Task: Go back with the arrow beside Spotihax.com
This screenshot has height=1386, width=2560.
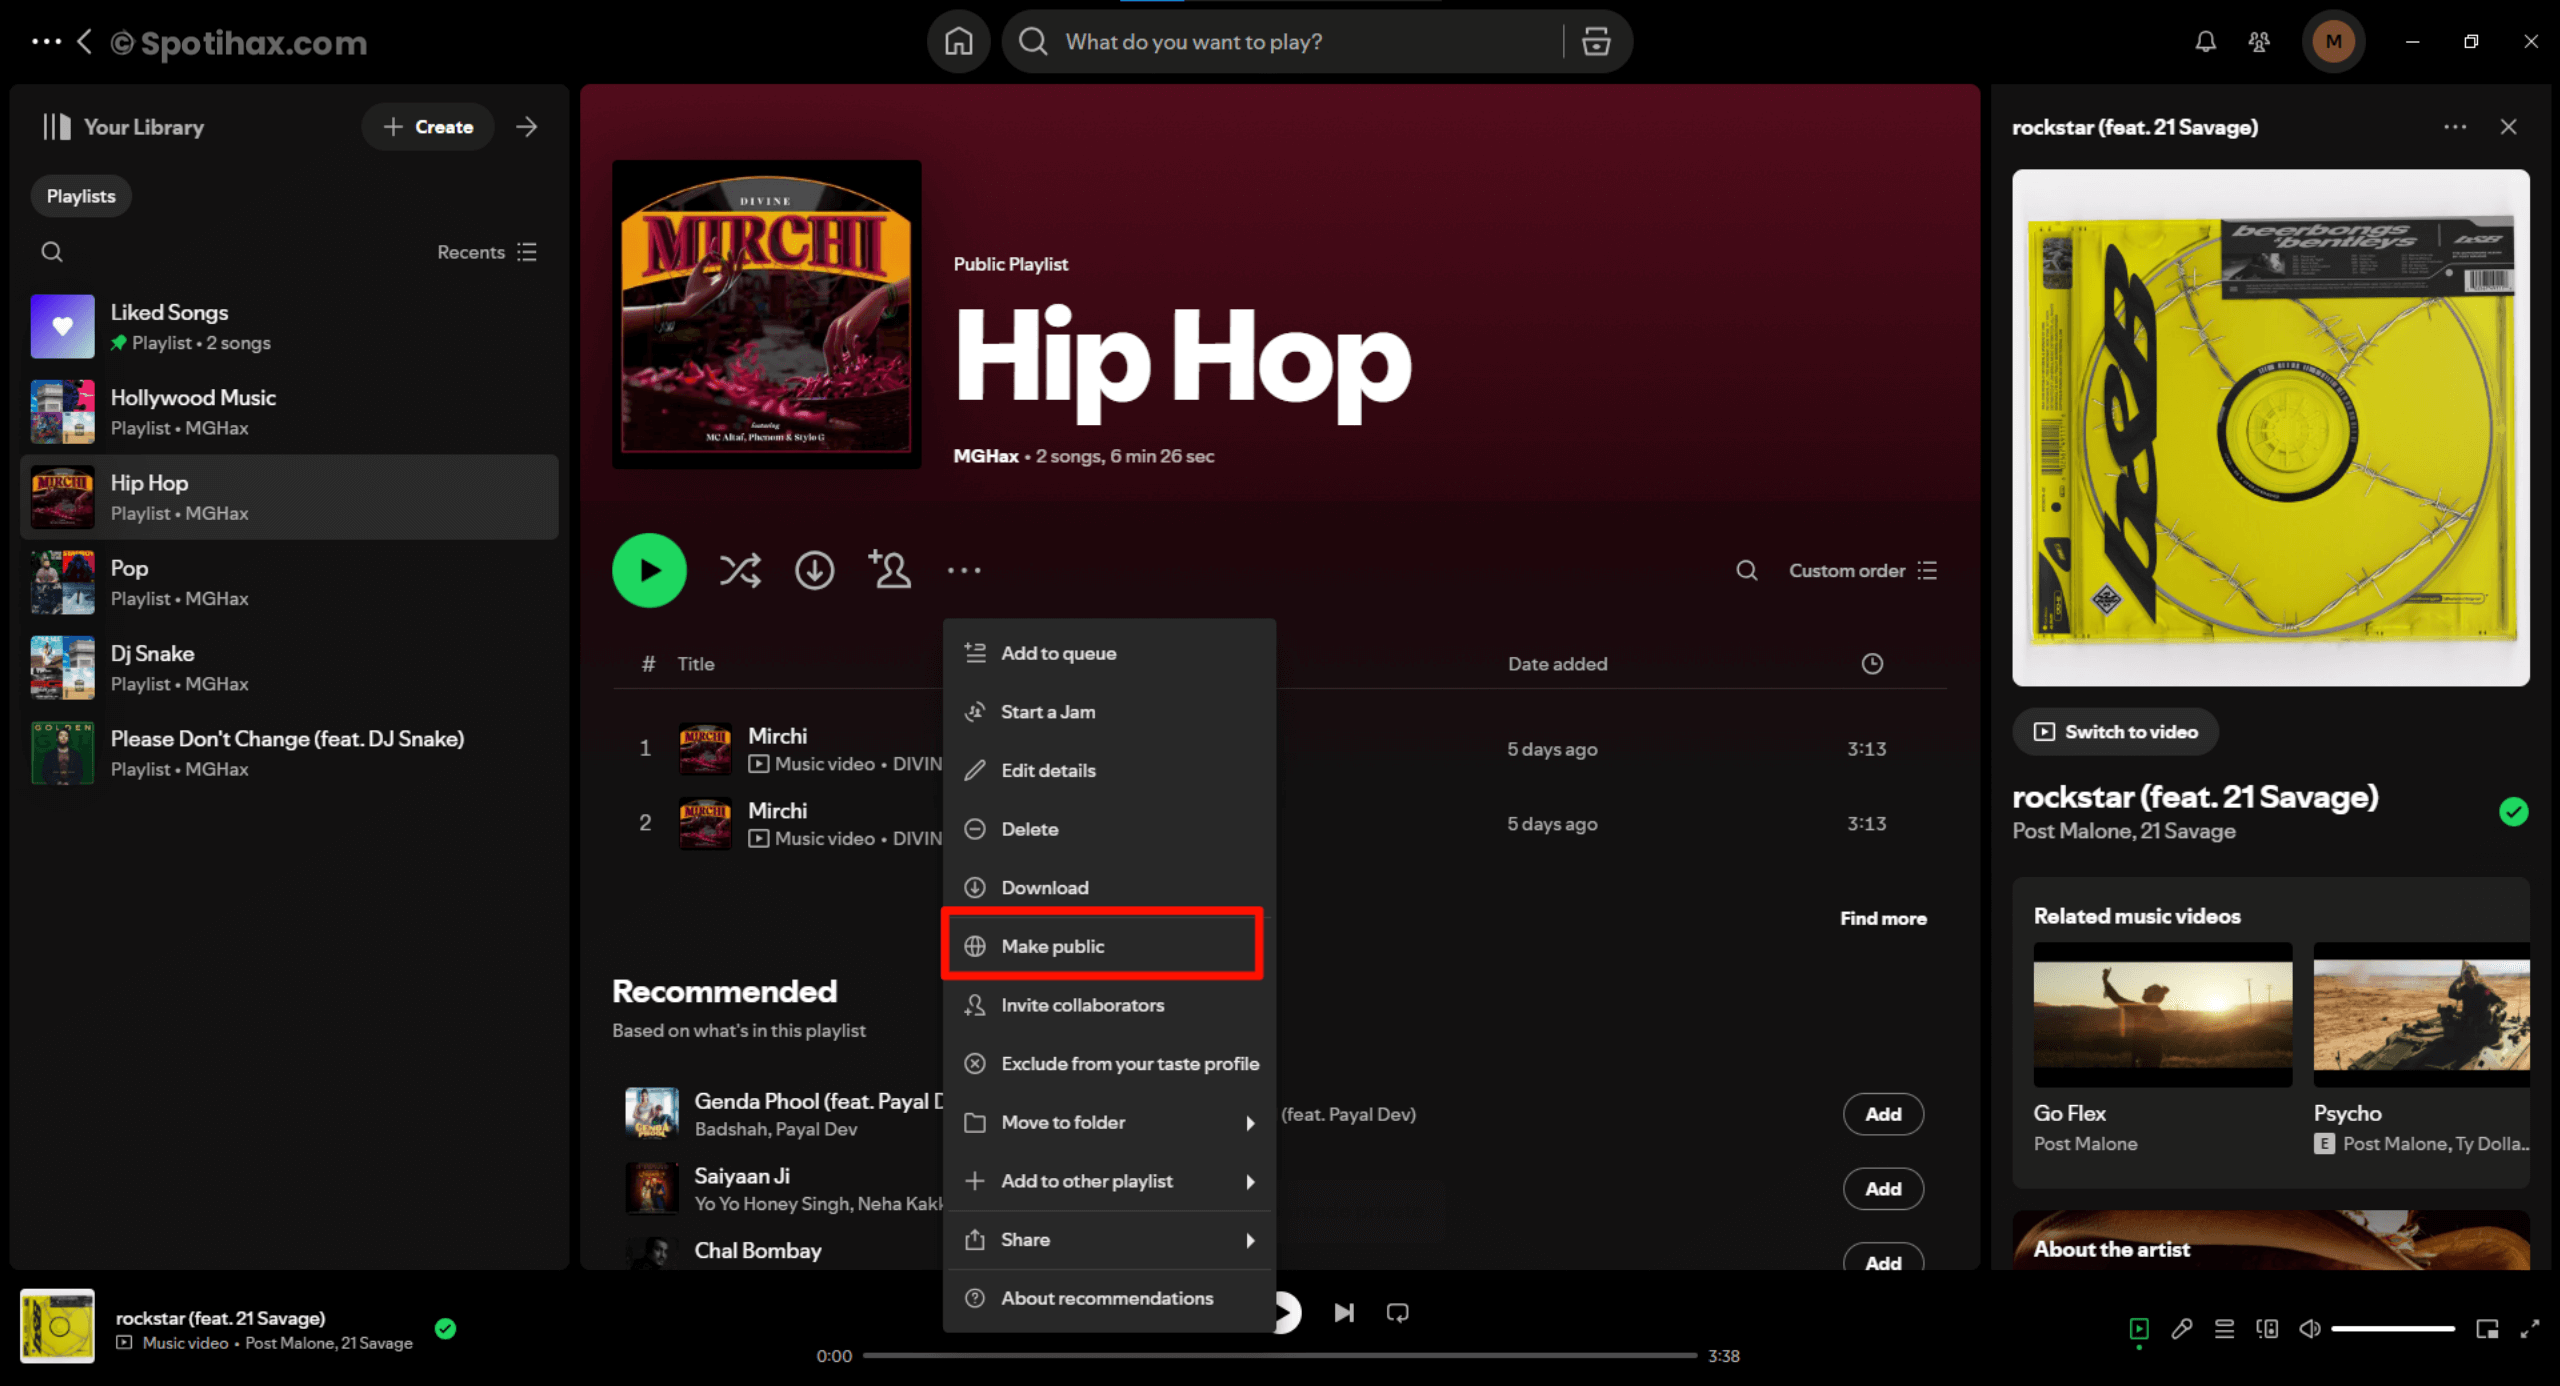Action: pyautogui.click(x=85, y=42)
